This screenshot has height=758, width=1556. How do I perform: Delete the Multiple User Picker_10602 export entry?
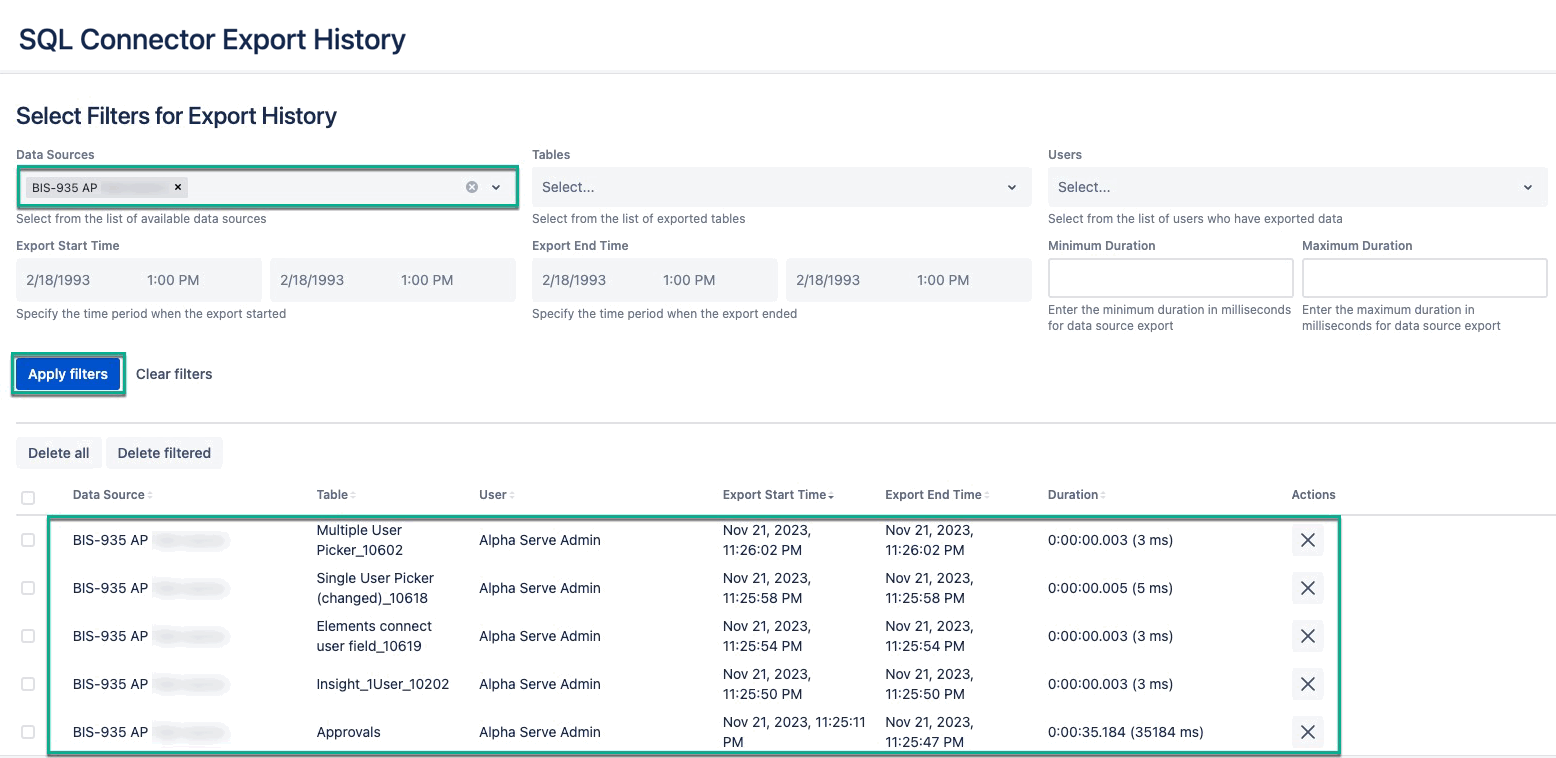click(x=1307, y=540)
